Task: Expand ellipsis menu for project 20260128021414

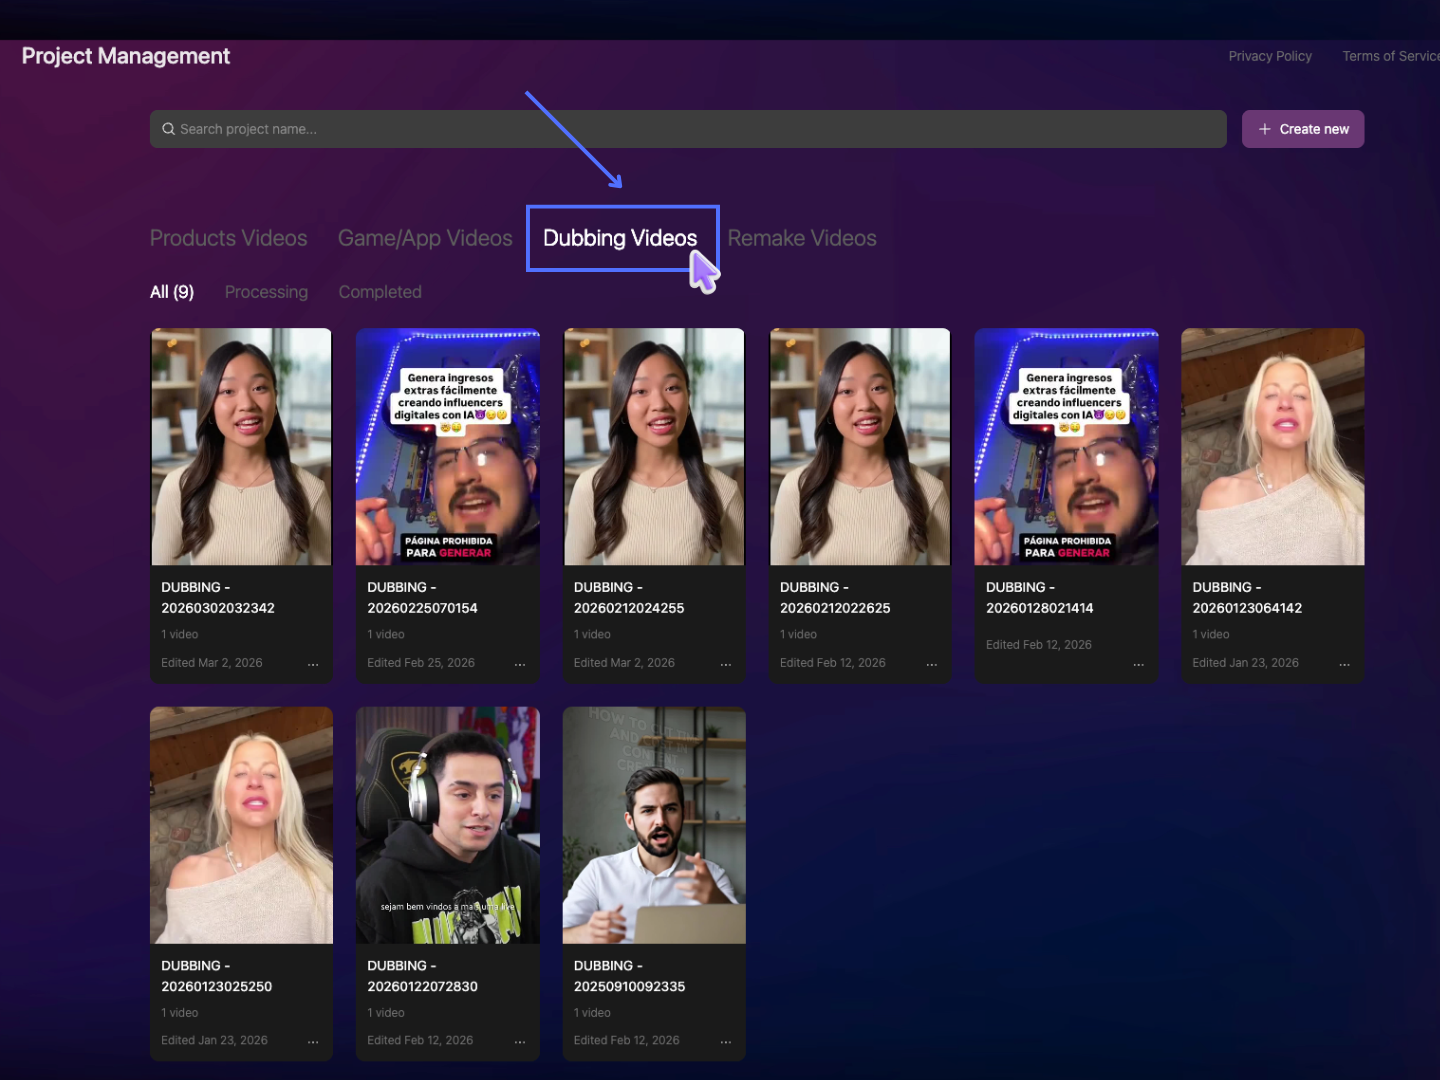Action: click(1138, 664)
